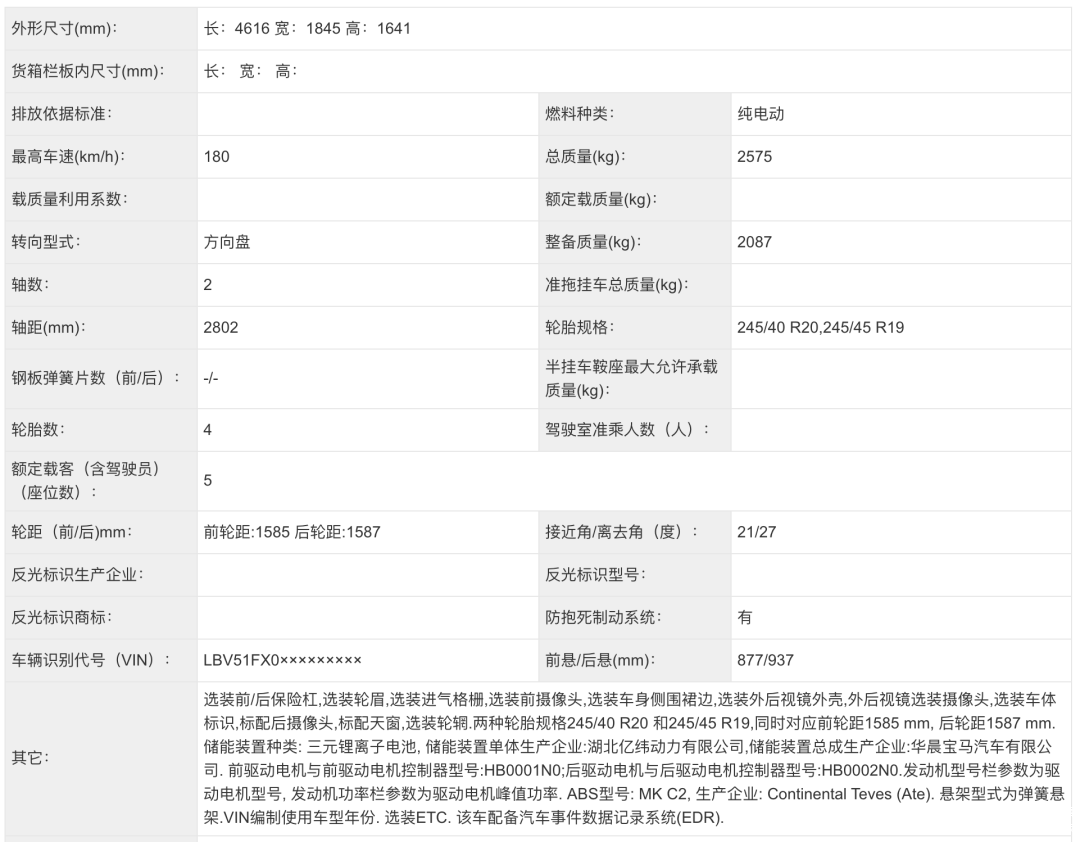Viewport: 1080px width, 842px height.
Task: Select the seating capacity value 5
Action: pos(208,480)
